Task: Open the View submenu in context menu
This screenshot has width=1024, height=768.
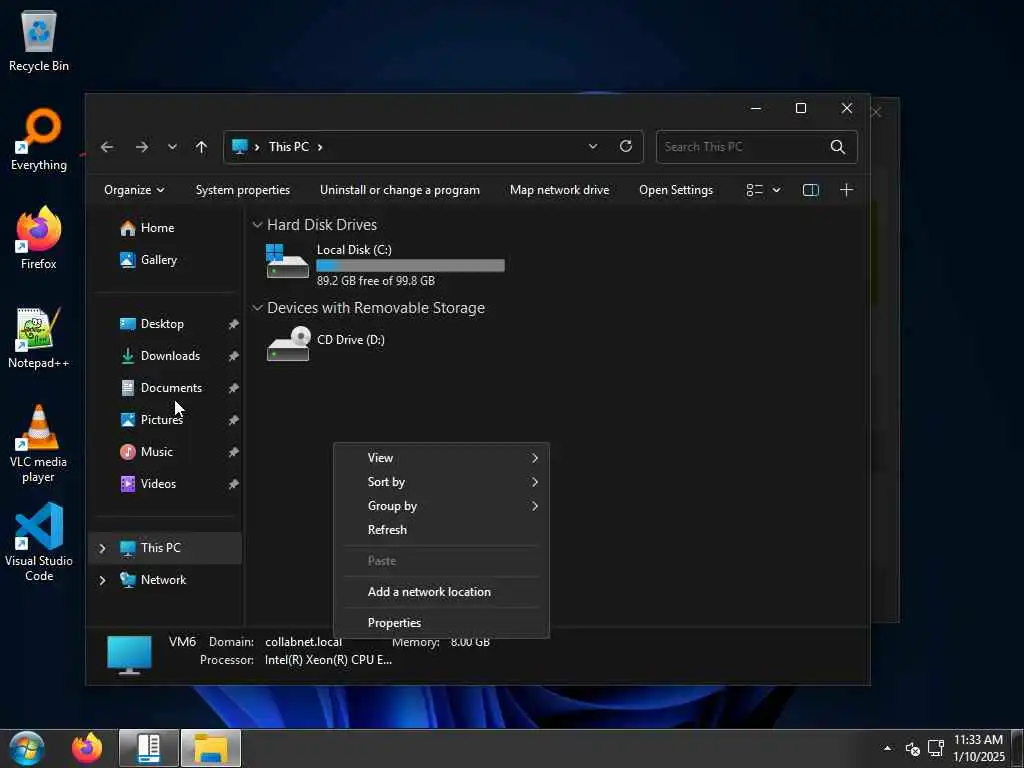Action: coord(441,458)
